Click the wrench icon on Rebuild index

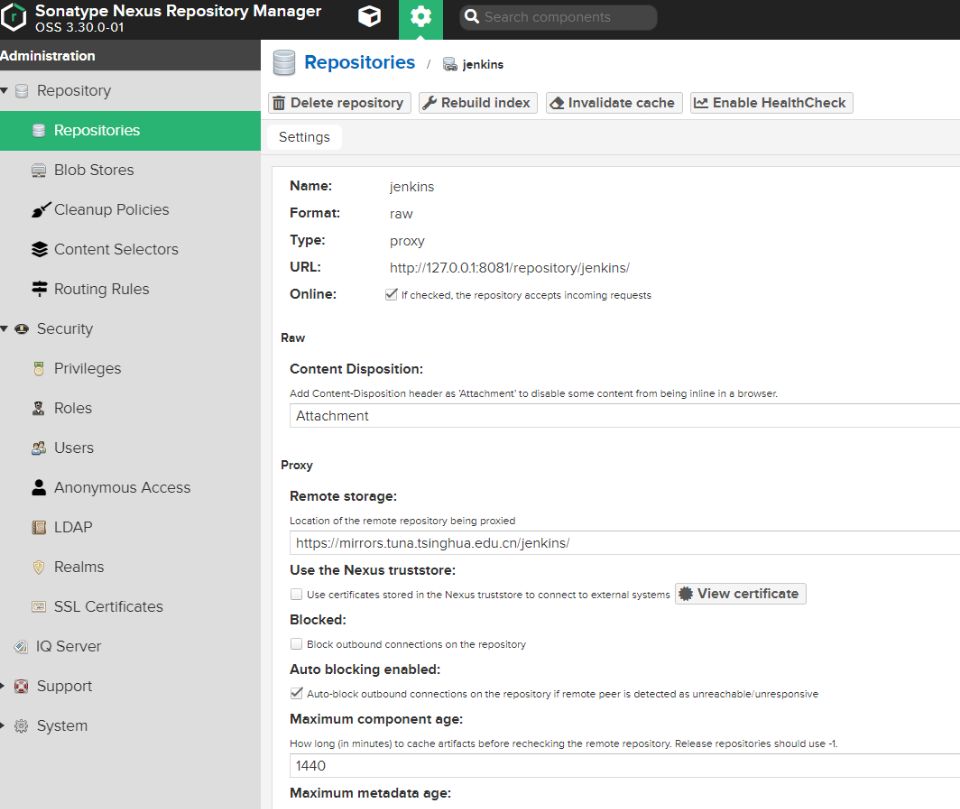coord(430,103)
